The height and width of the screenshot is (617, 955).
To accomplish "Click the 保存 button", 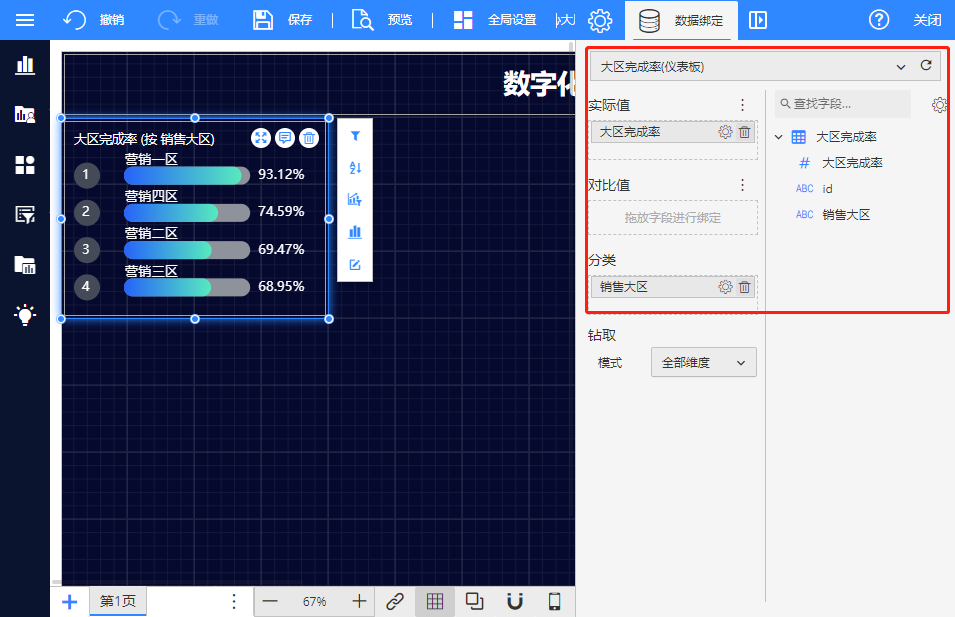I will coord(283,20).
